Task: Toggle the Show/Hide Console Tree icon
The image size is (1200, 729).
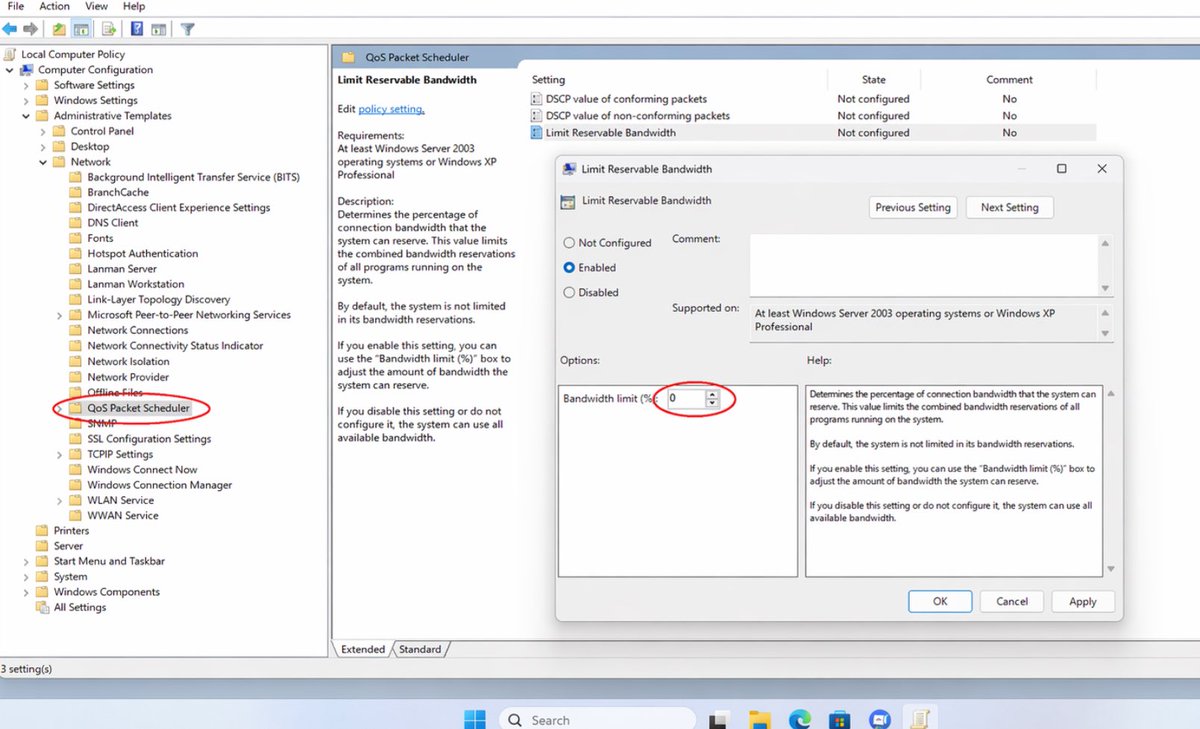Action: click(x=80, y=29)
